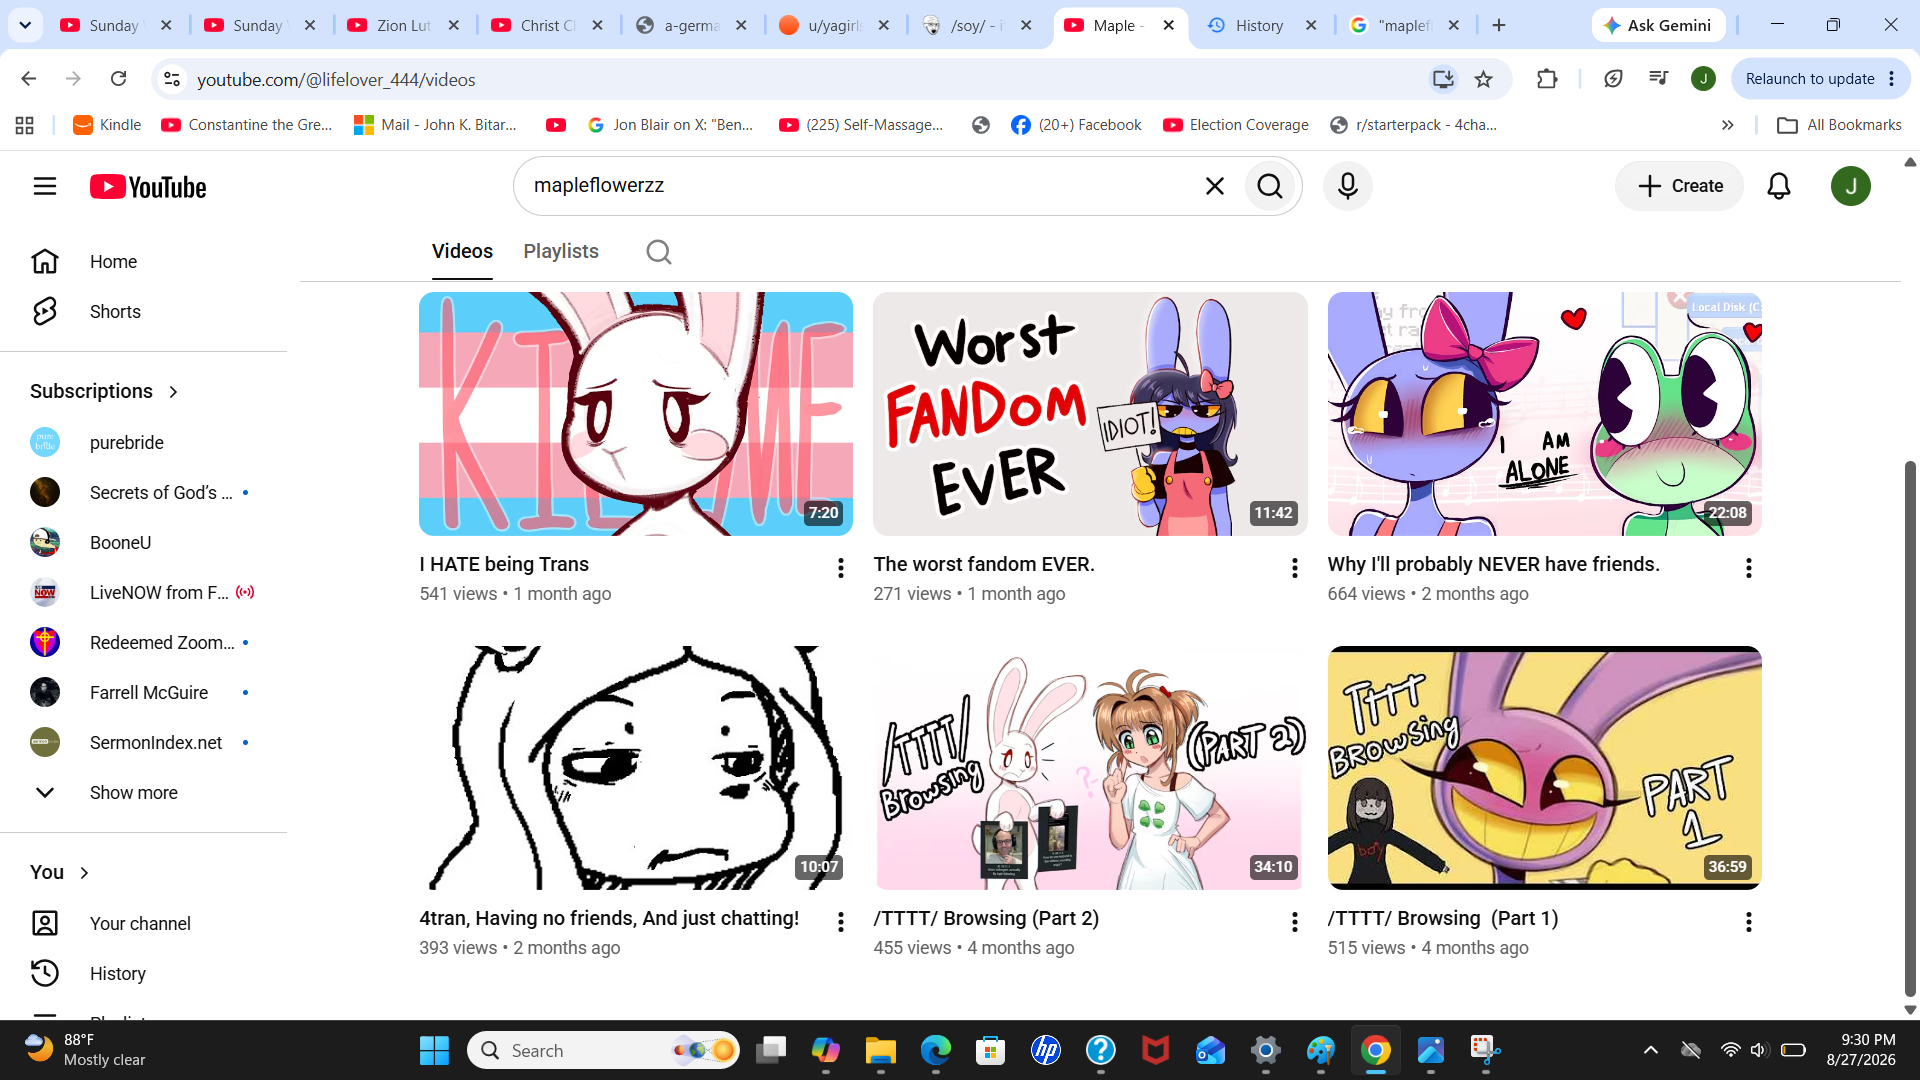Open options for /TTTT/ Browsing (Part 1)
The width and height of the screenshot is (1920, 1080).
(1749, 922)
